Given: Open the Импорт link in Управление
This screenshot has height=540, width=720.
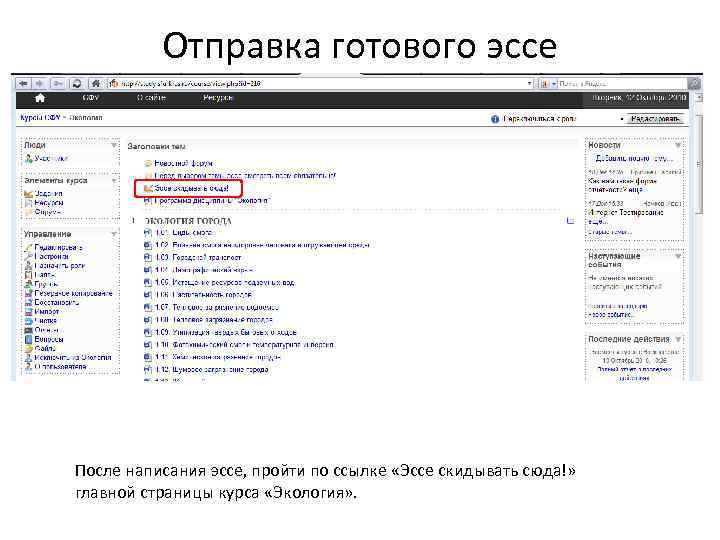Looking at the screenshot, I should click(x=47, y=311).
